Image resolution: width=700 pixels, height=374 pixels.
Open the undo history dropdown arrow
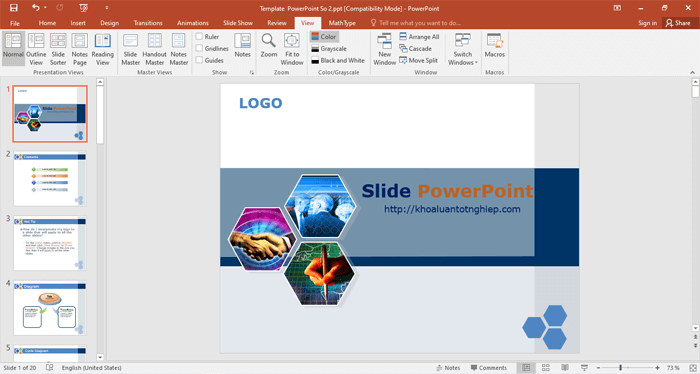[46, 8]
